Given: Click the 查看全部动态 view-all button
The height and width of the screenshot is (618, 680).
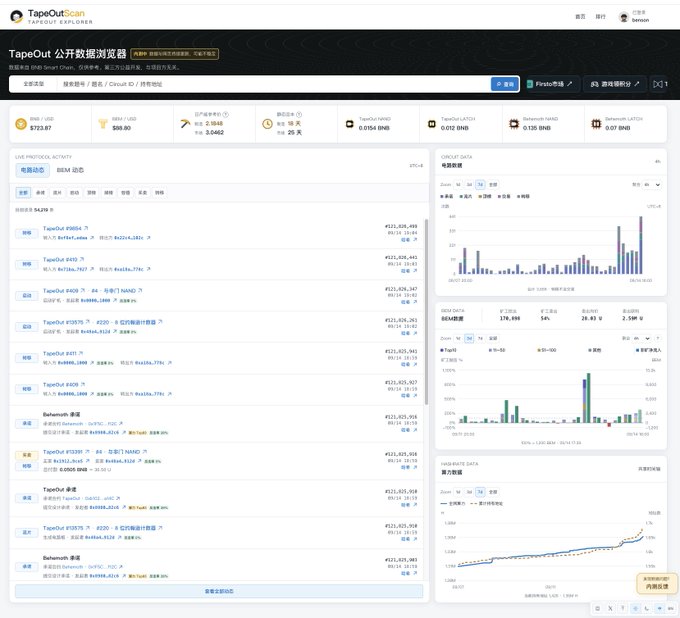Looking at the screenshot, I should pos(219,591).
